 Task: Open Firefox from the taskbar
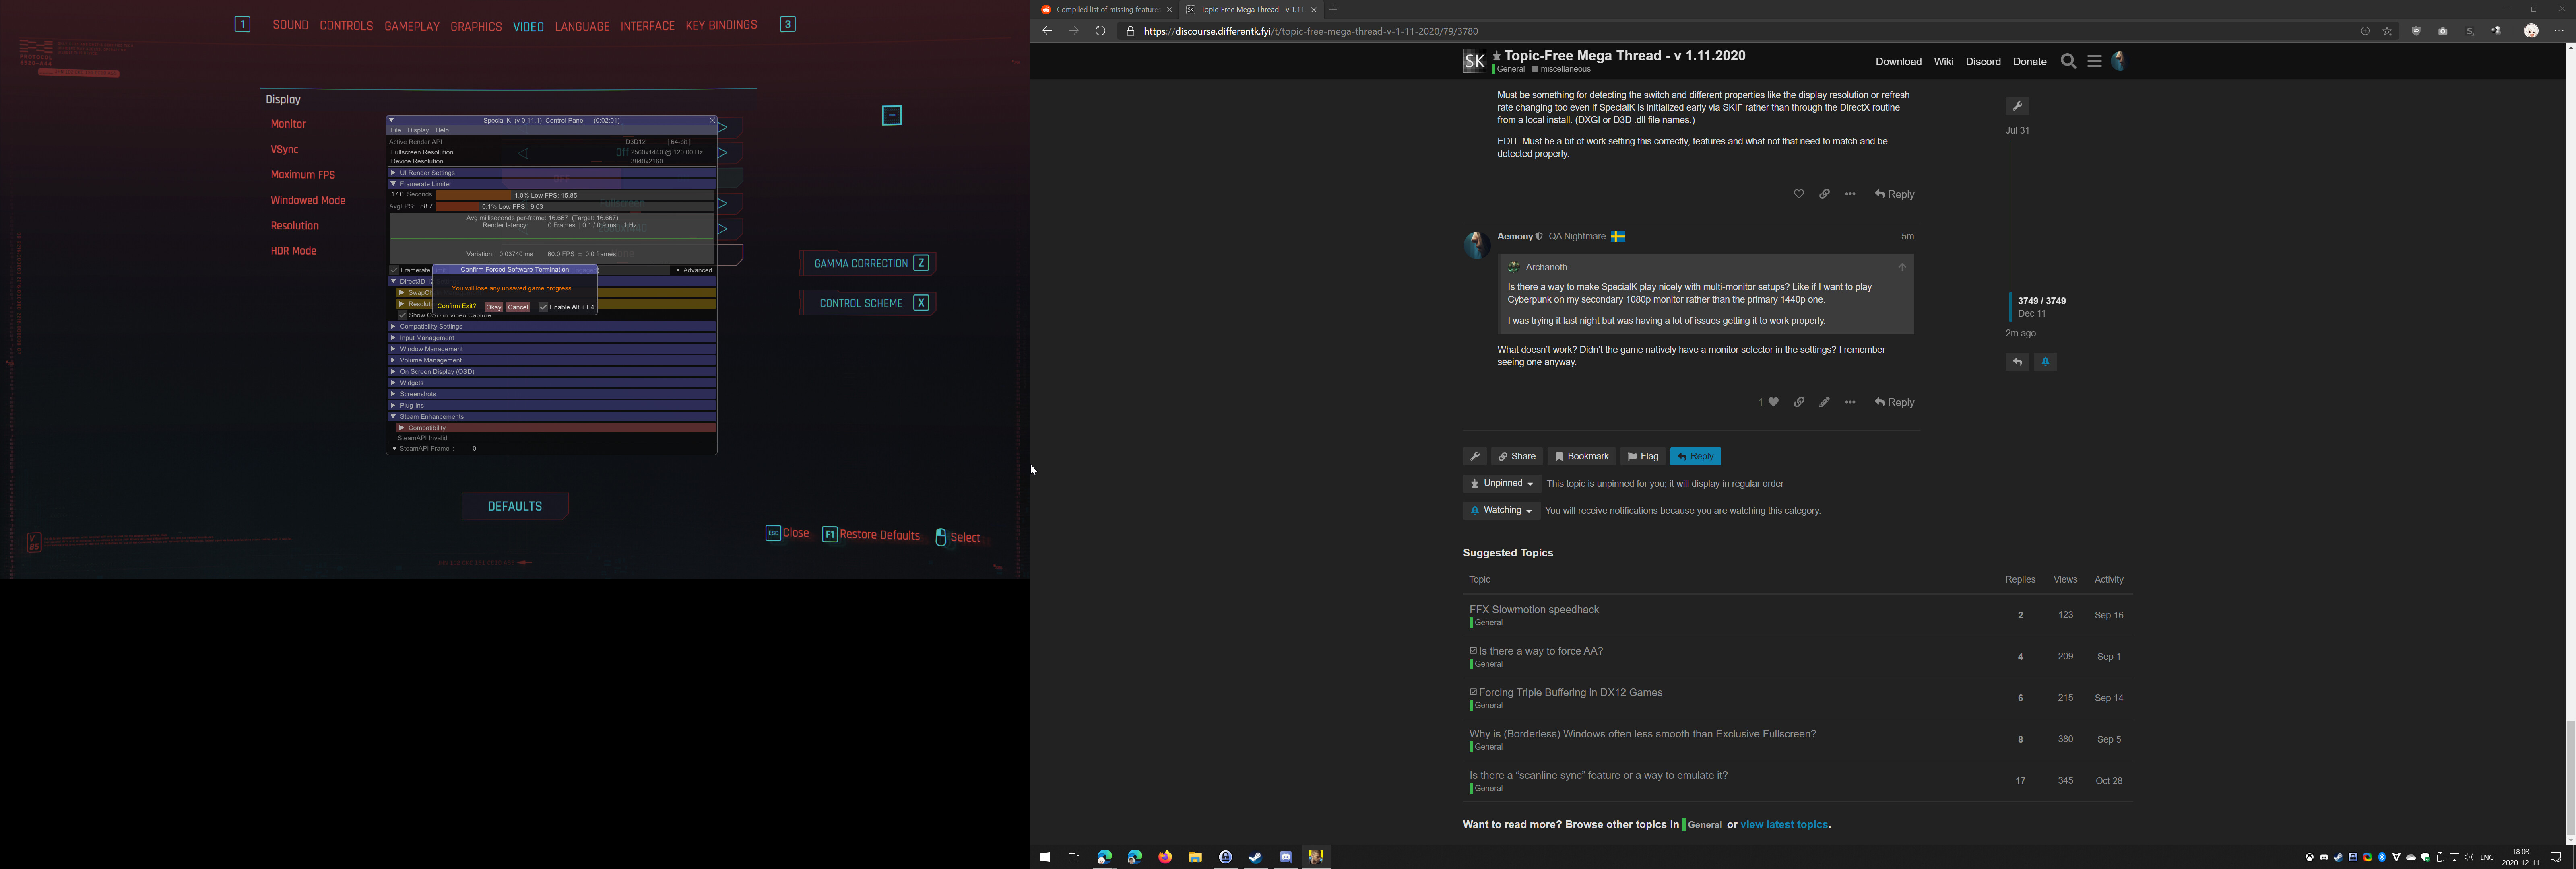click(x=1165, y=857)
